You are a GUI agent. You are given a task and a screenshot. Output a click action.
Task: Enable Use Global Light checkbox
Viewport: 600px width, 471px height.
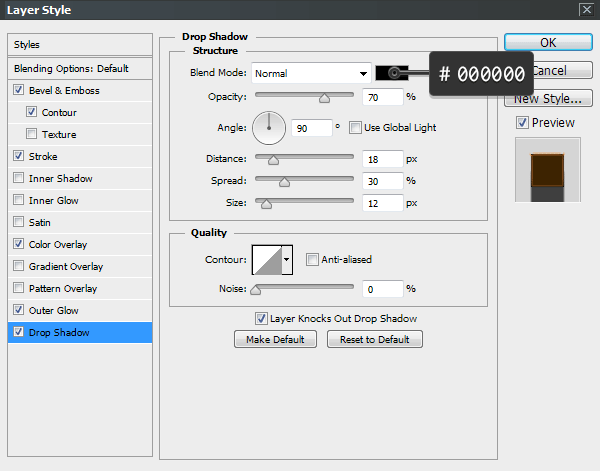pos(355,128)
